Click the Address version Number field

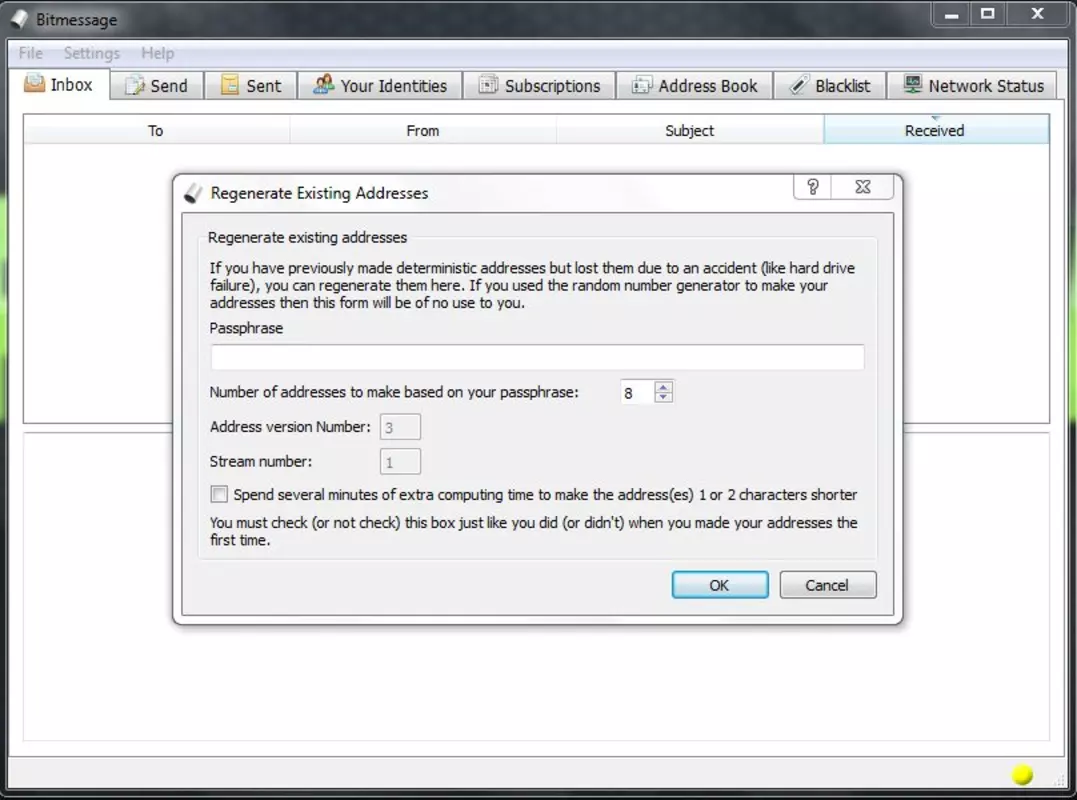(x=400, y=427)
